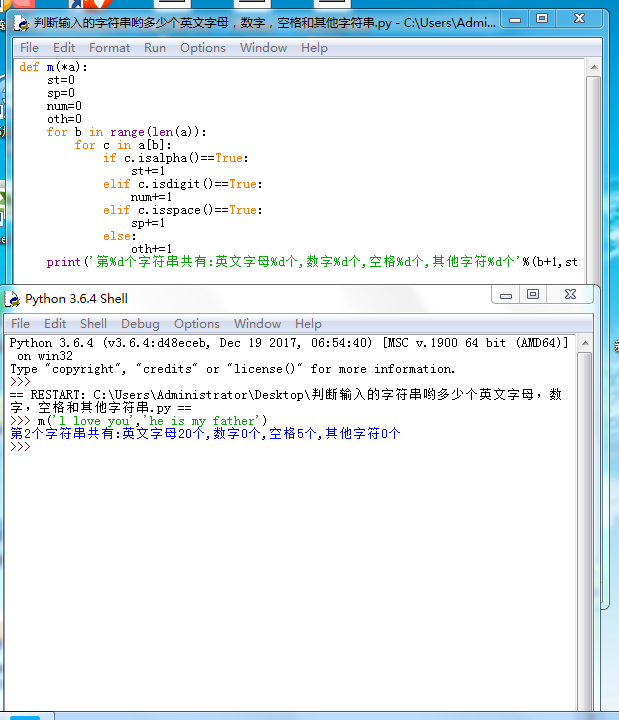Open Edit menu in editor window
Viewport: 619px width, 720px height.
[x=64, y=48]
